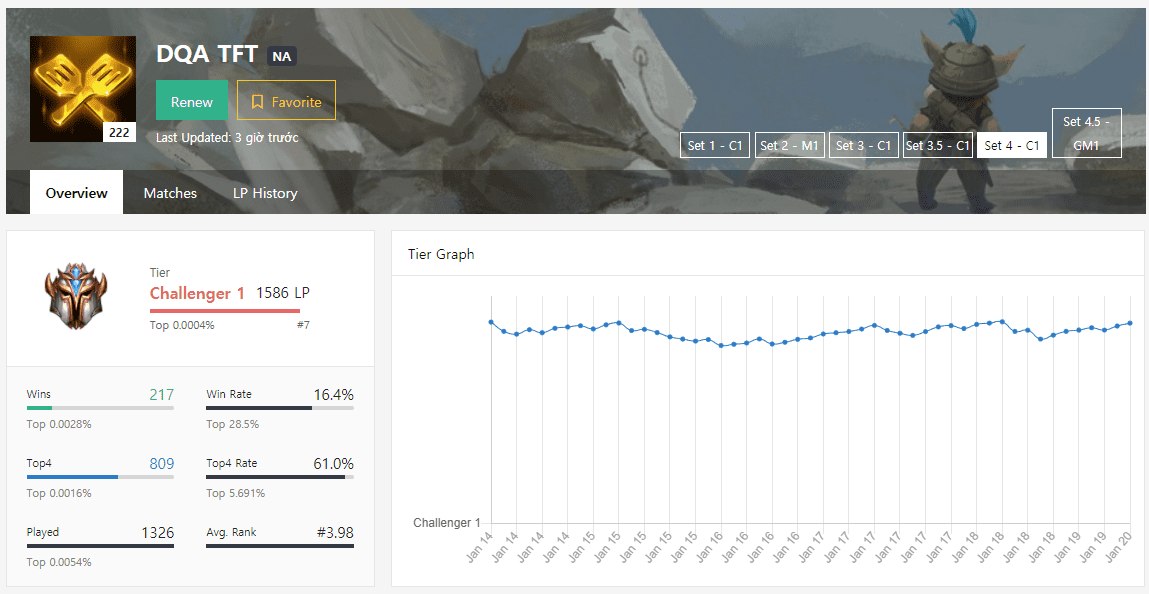Click the first data point on the tier graph
This screenshot has height=594, width=1149.
click(491, 322)
